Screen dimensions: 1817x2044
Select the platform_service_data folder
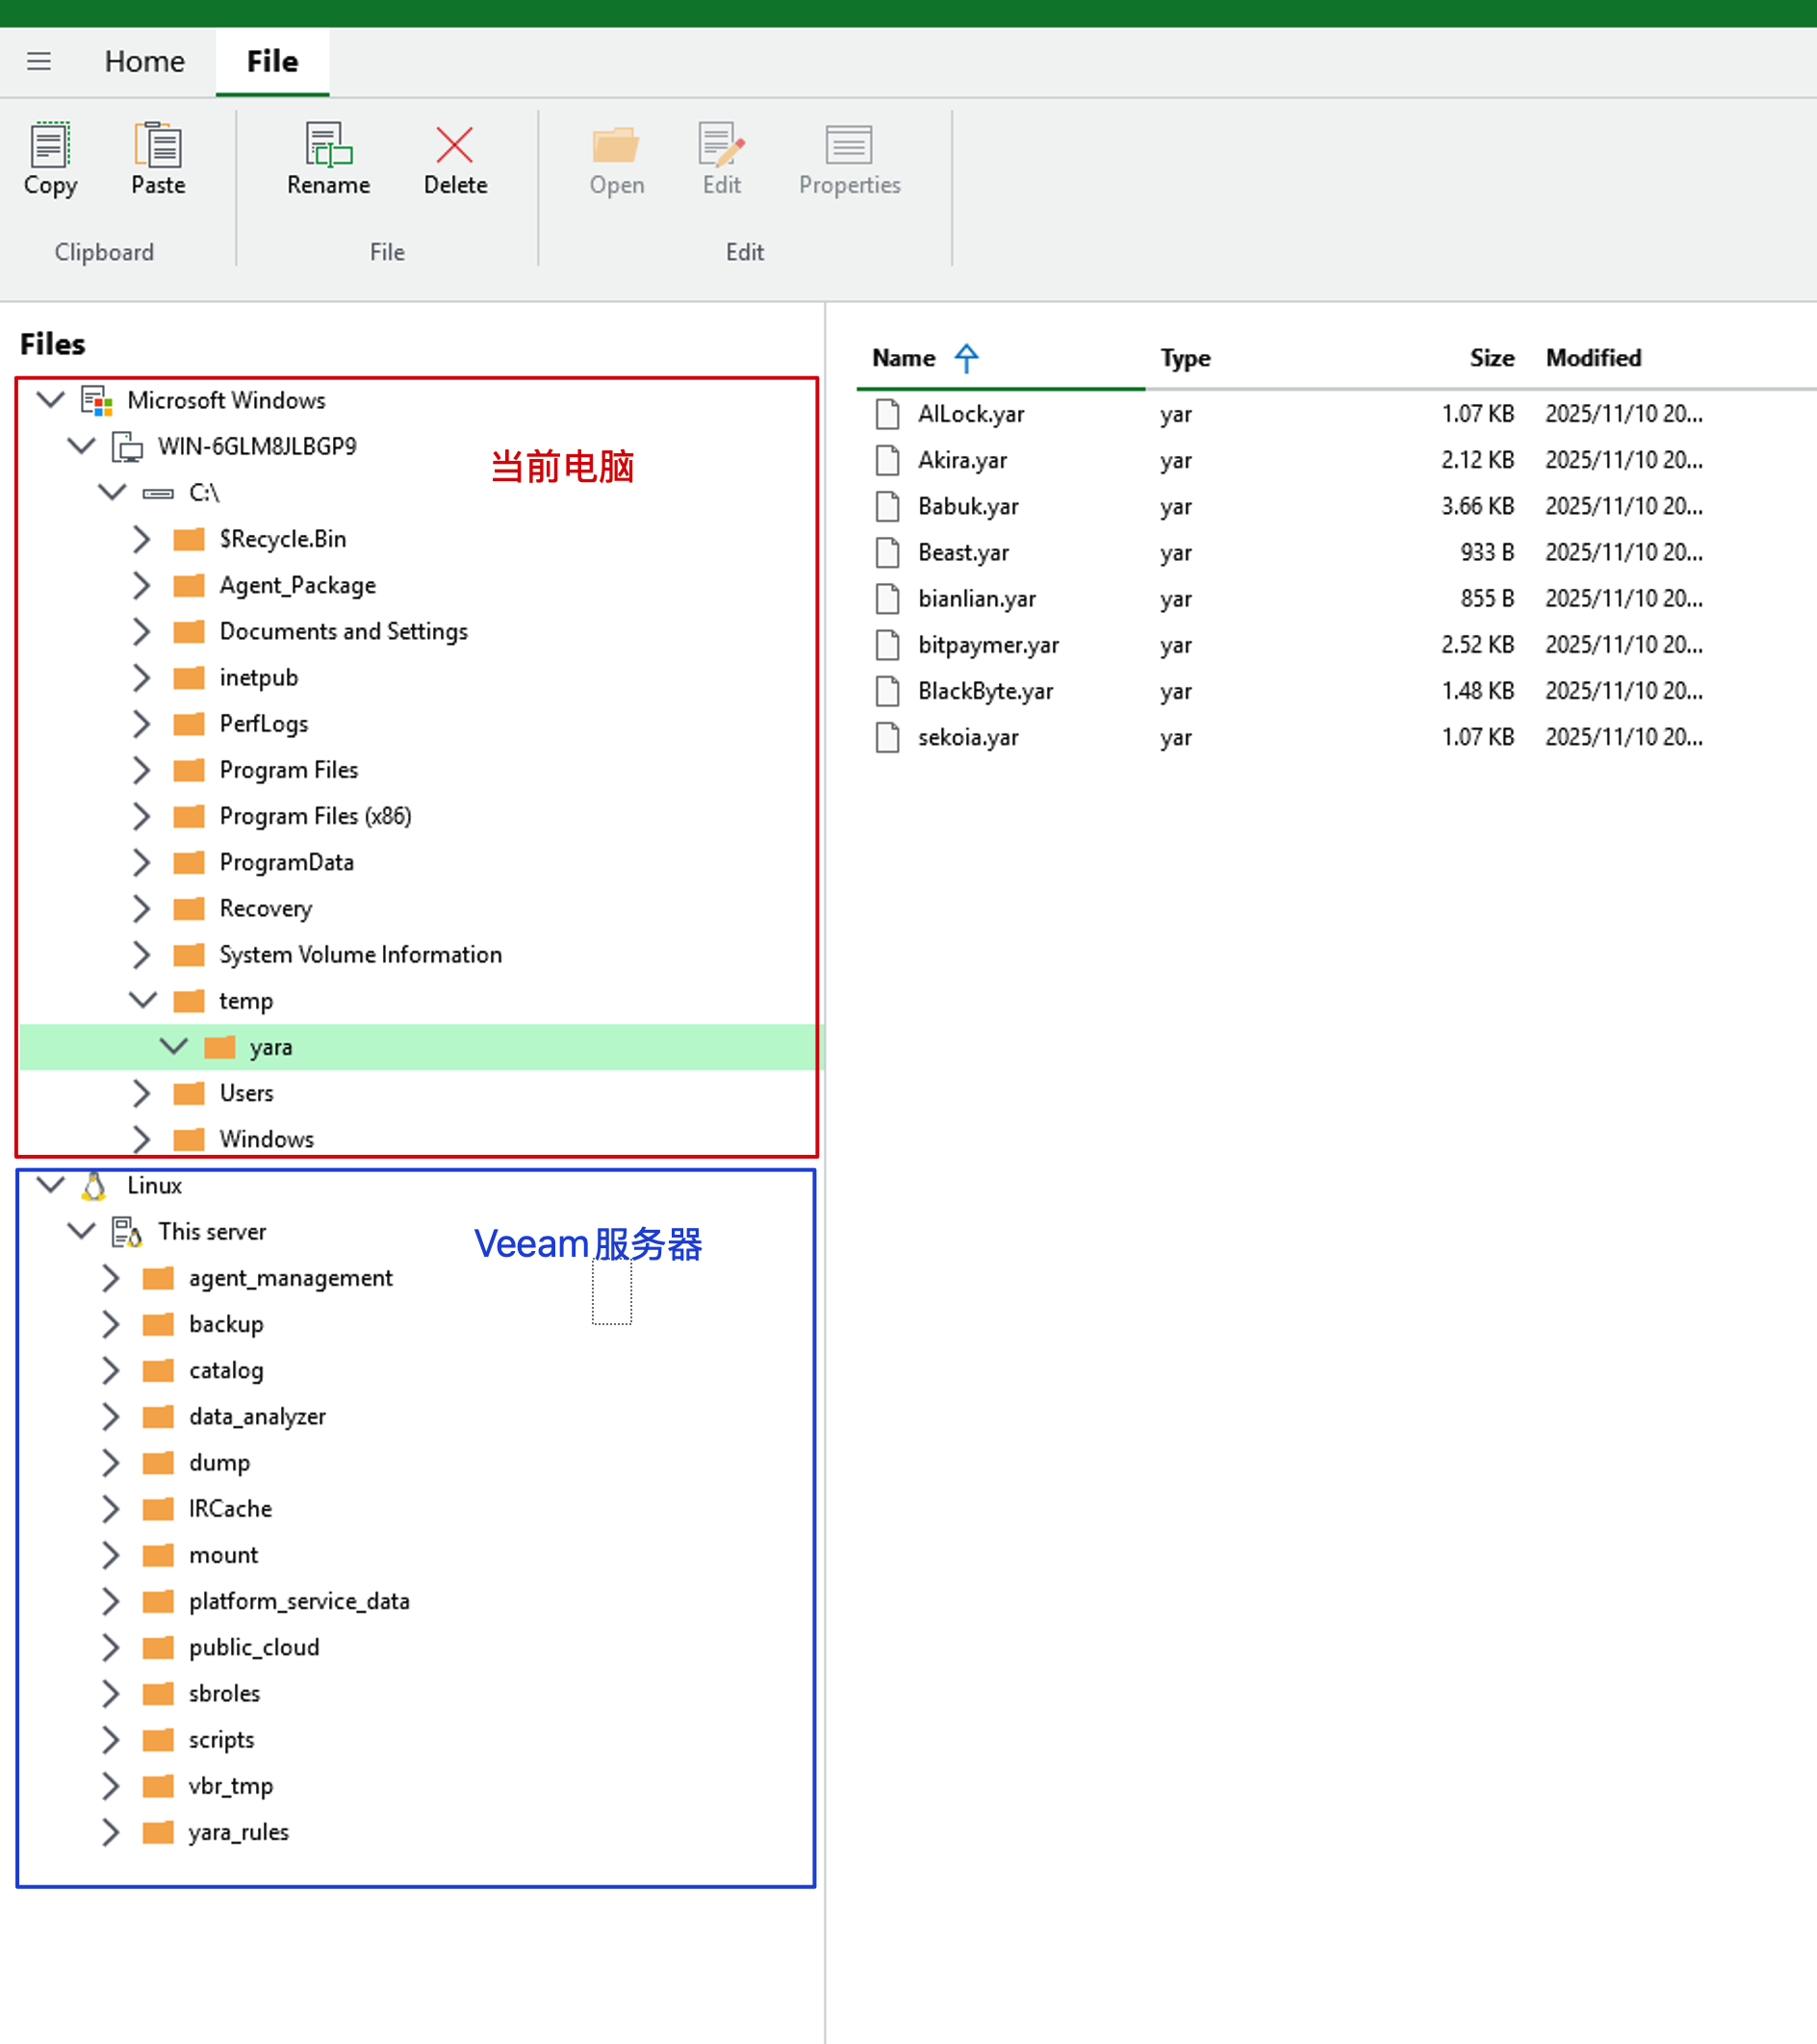click(x=300, y=1601)
